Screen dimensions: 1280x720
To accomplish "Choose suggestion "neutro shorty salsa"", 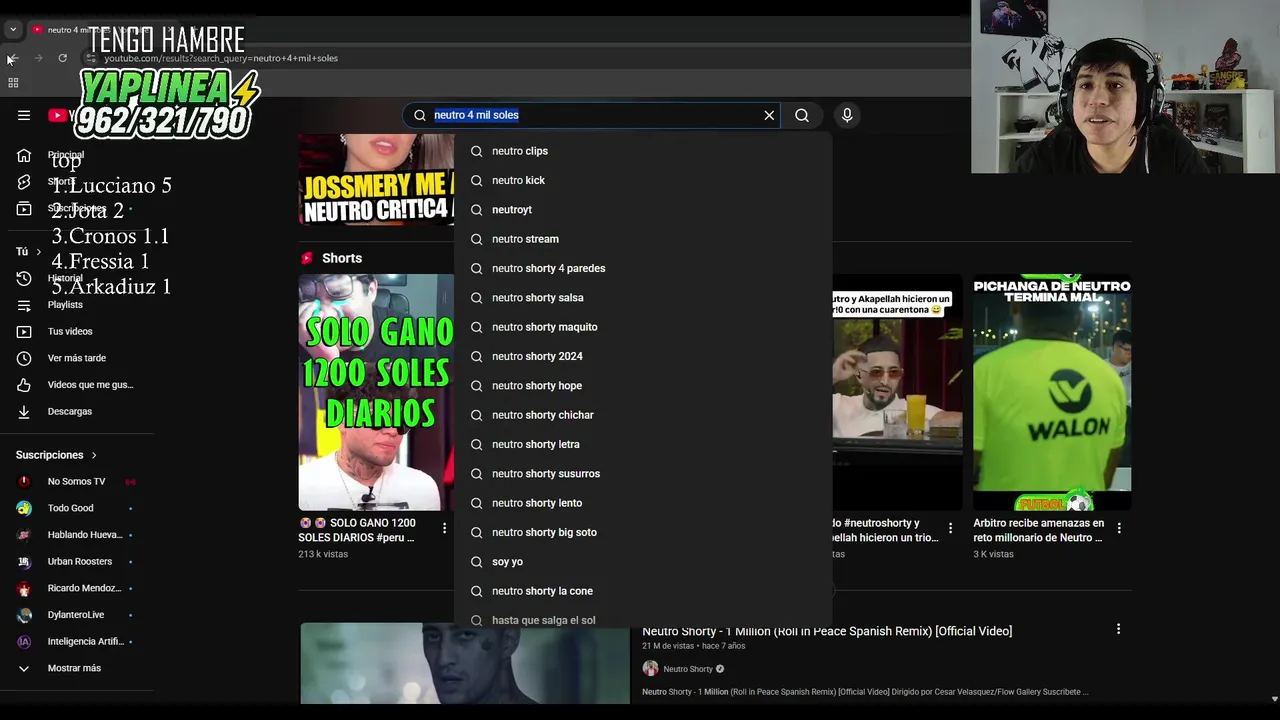I will point(643,298).
